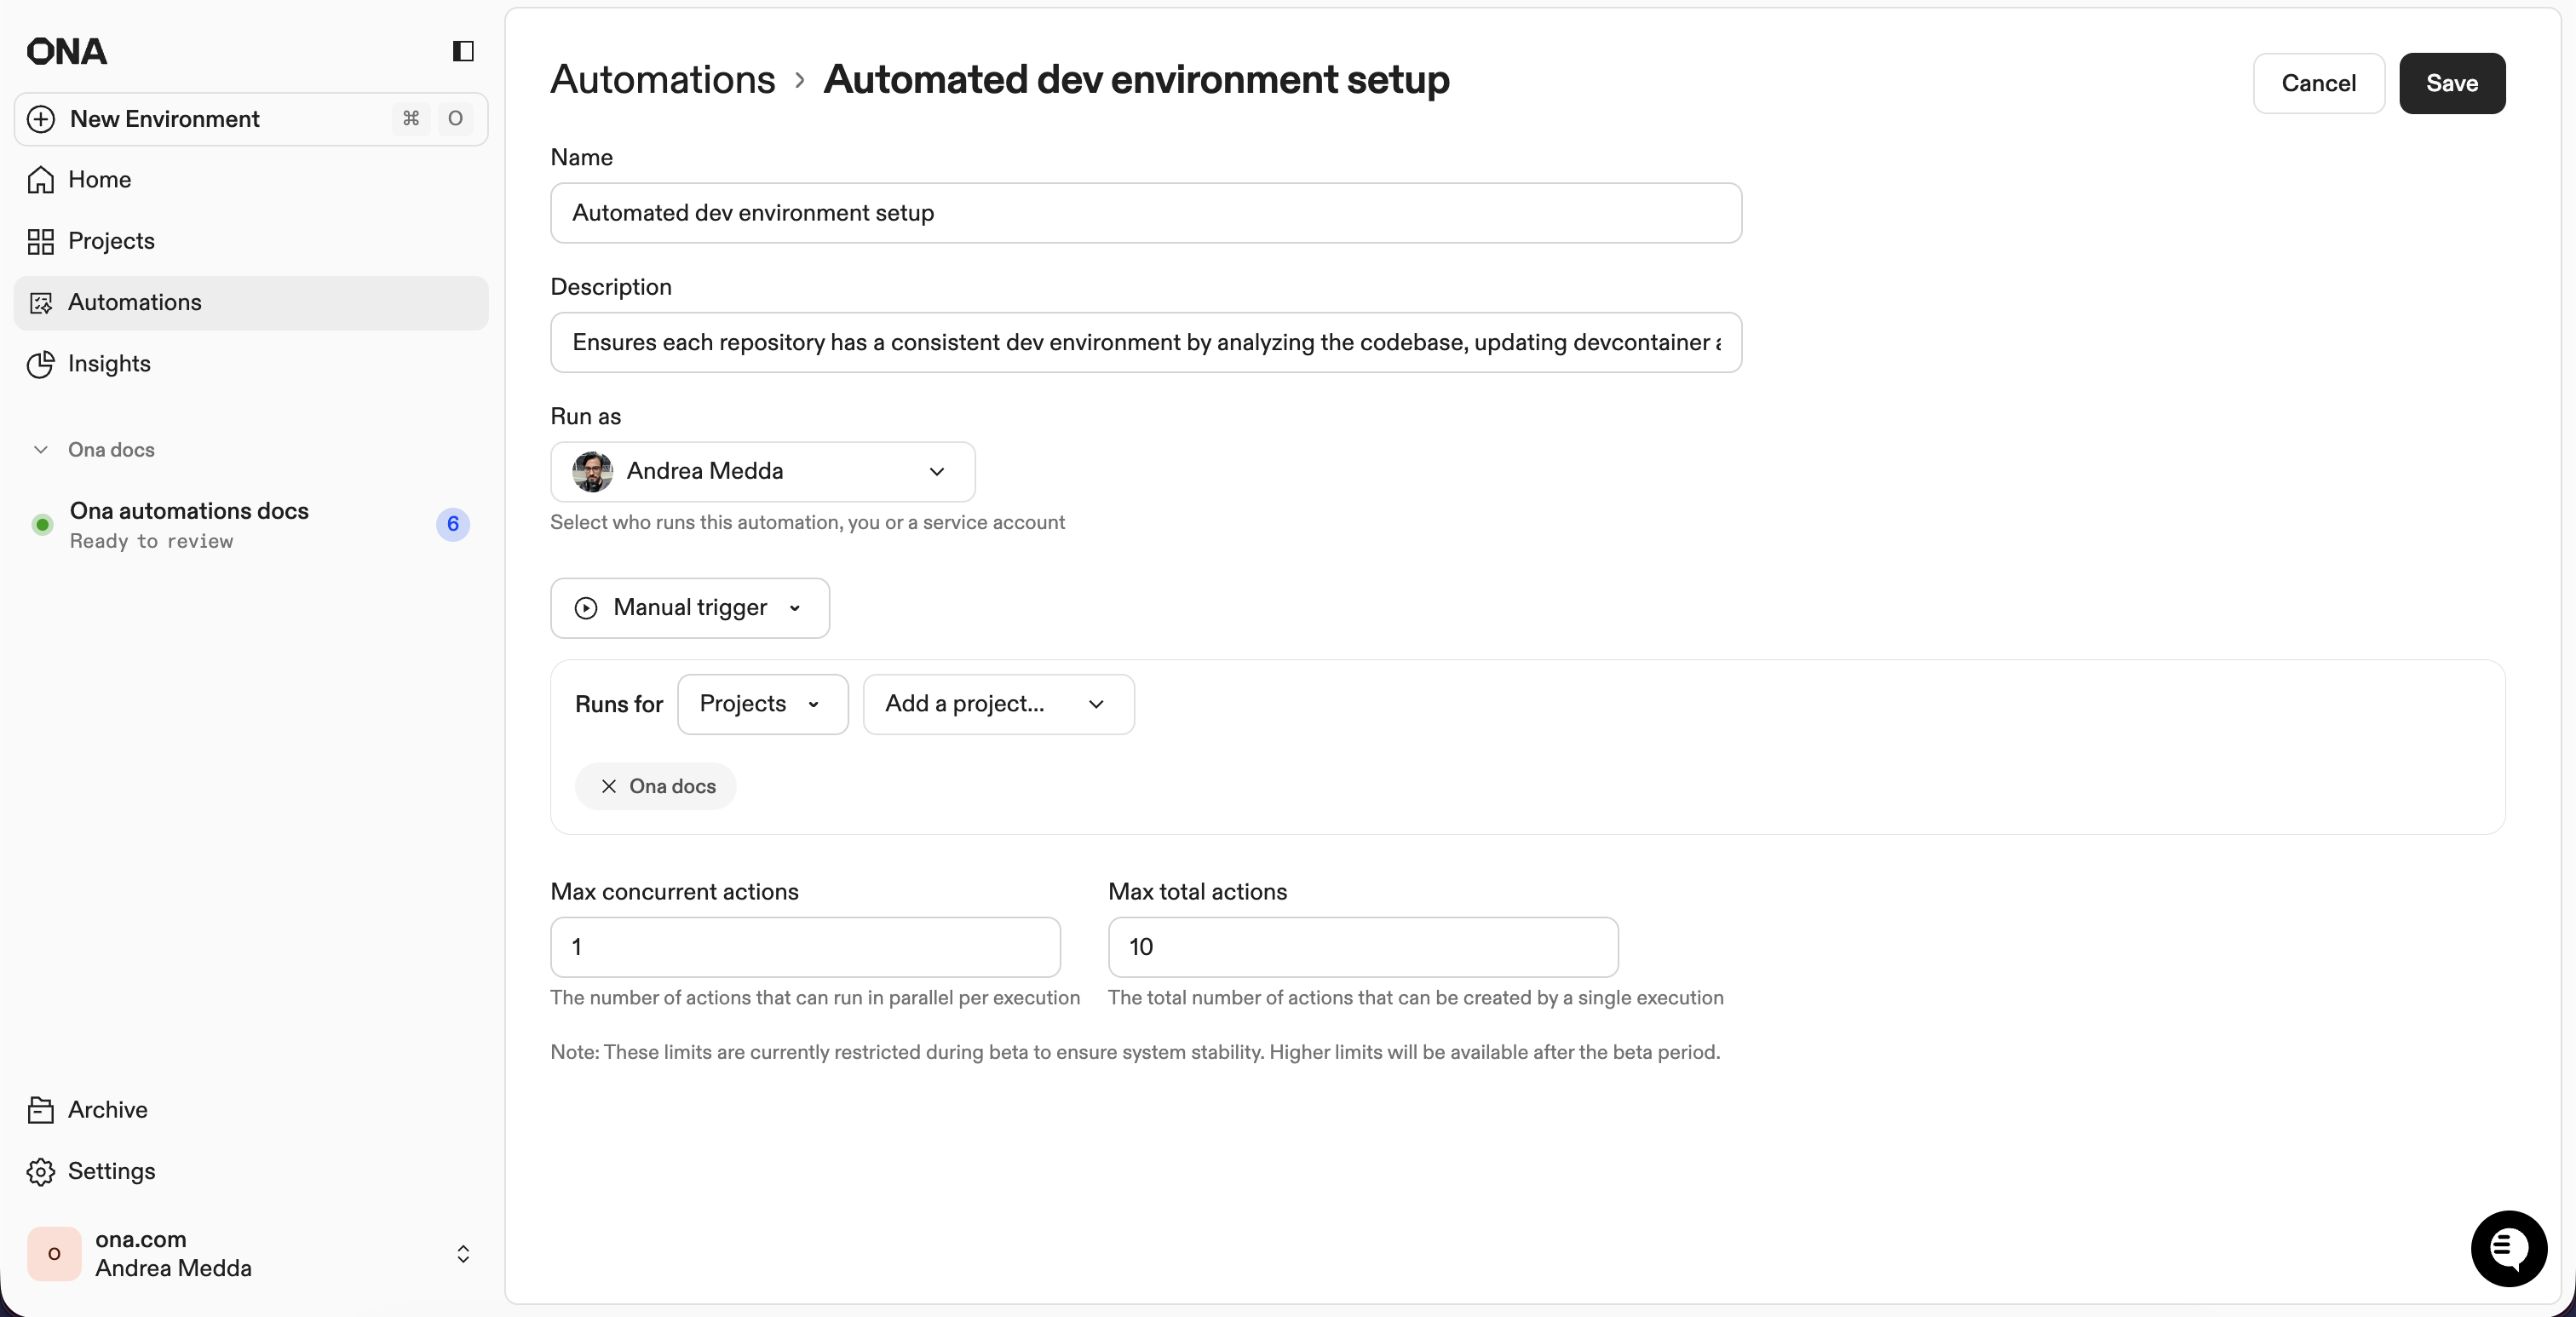
Task: Navigate back via the Automations breadcrumb
Action: [x=662, y=80]
